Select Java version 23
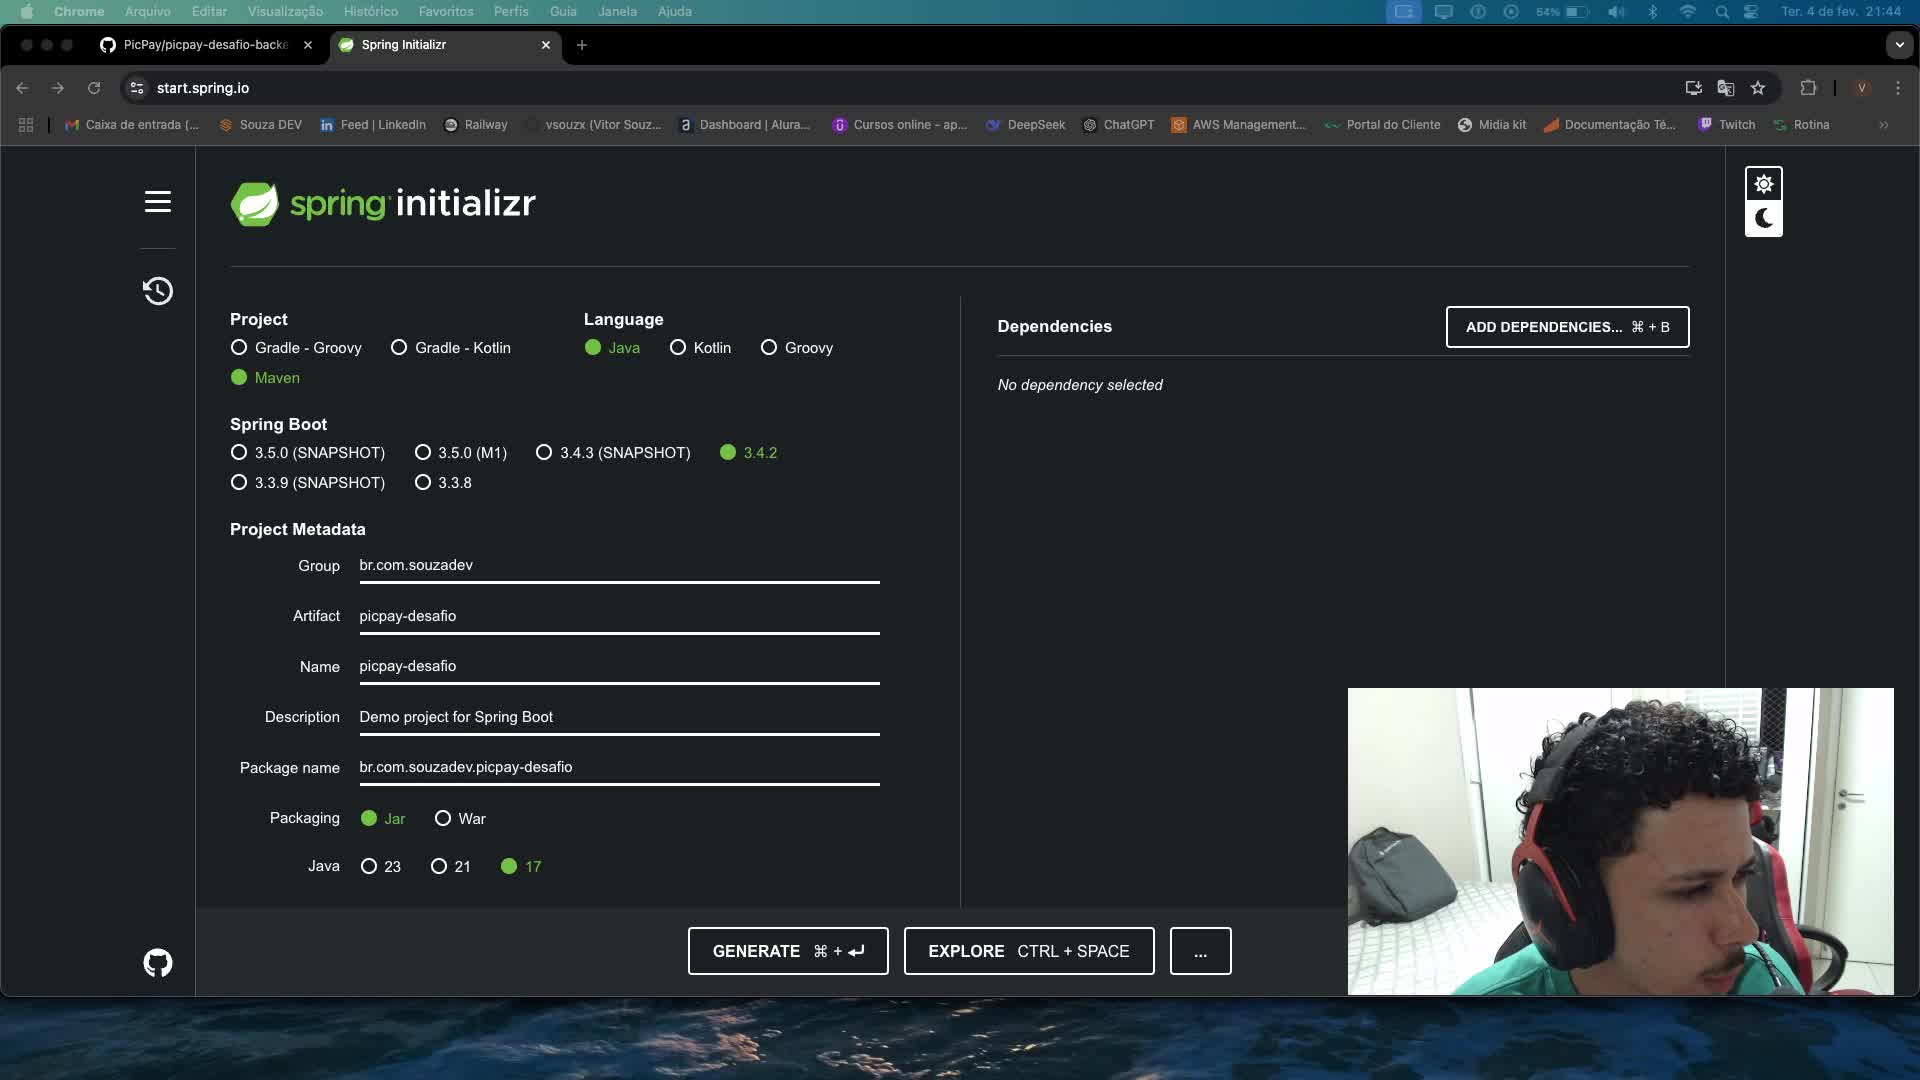 click(x=381, y=867)
